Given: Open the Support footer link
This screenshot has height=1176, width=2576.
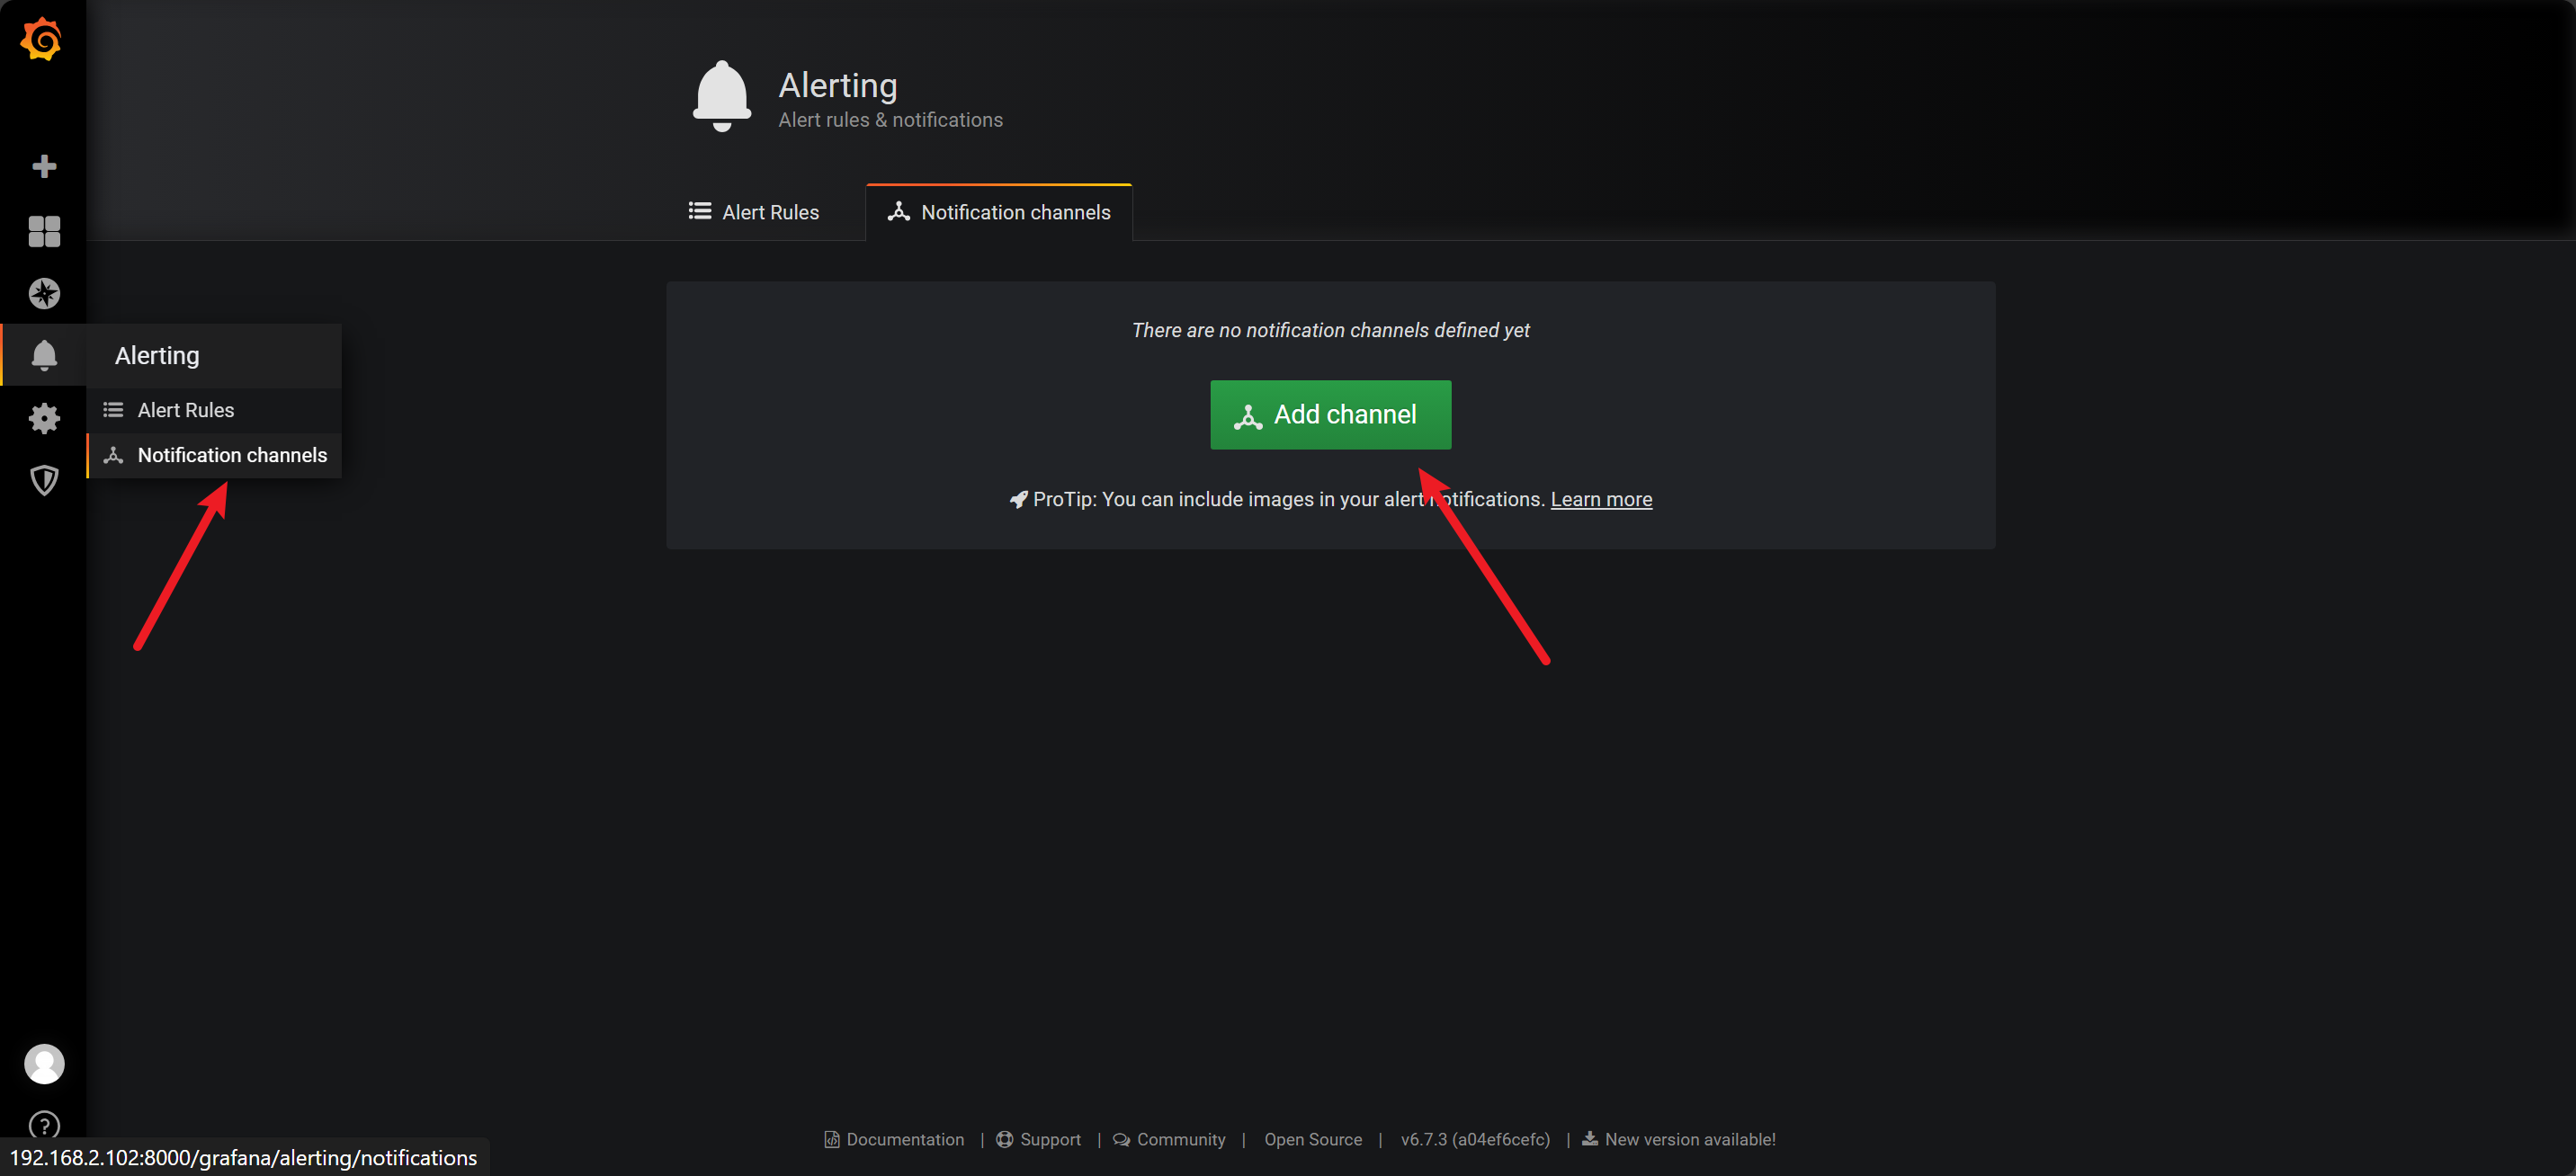Looking at the screenshot, I should tap(1049, 1139).
